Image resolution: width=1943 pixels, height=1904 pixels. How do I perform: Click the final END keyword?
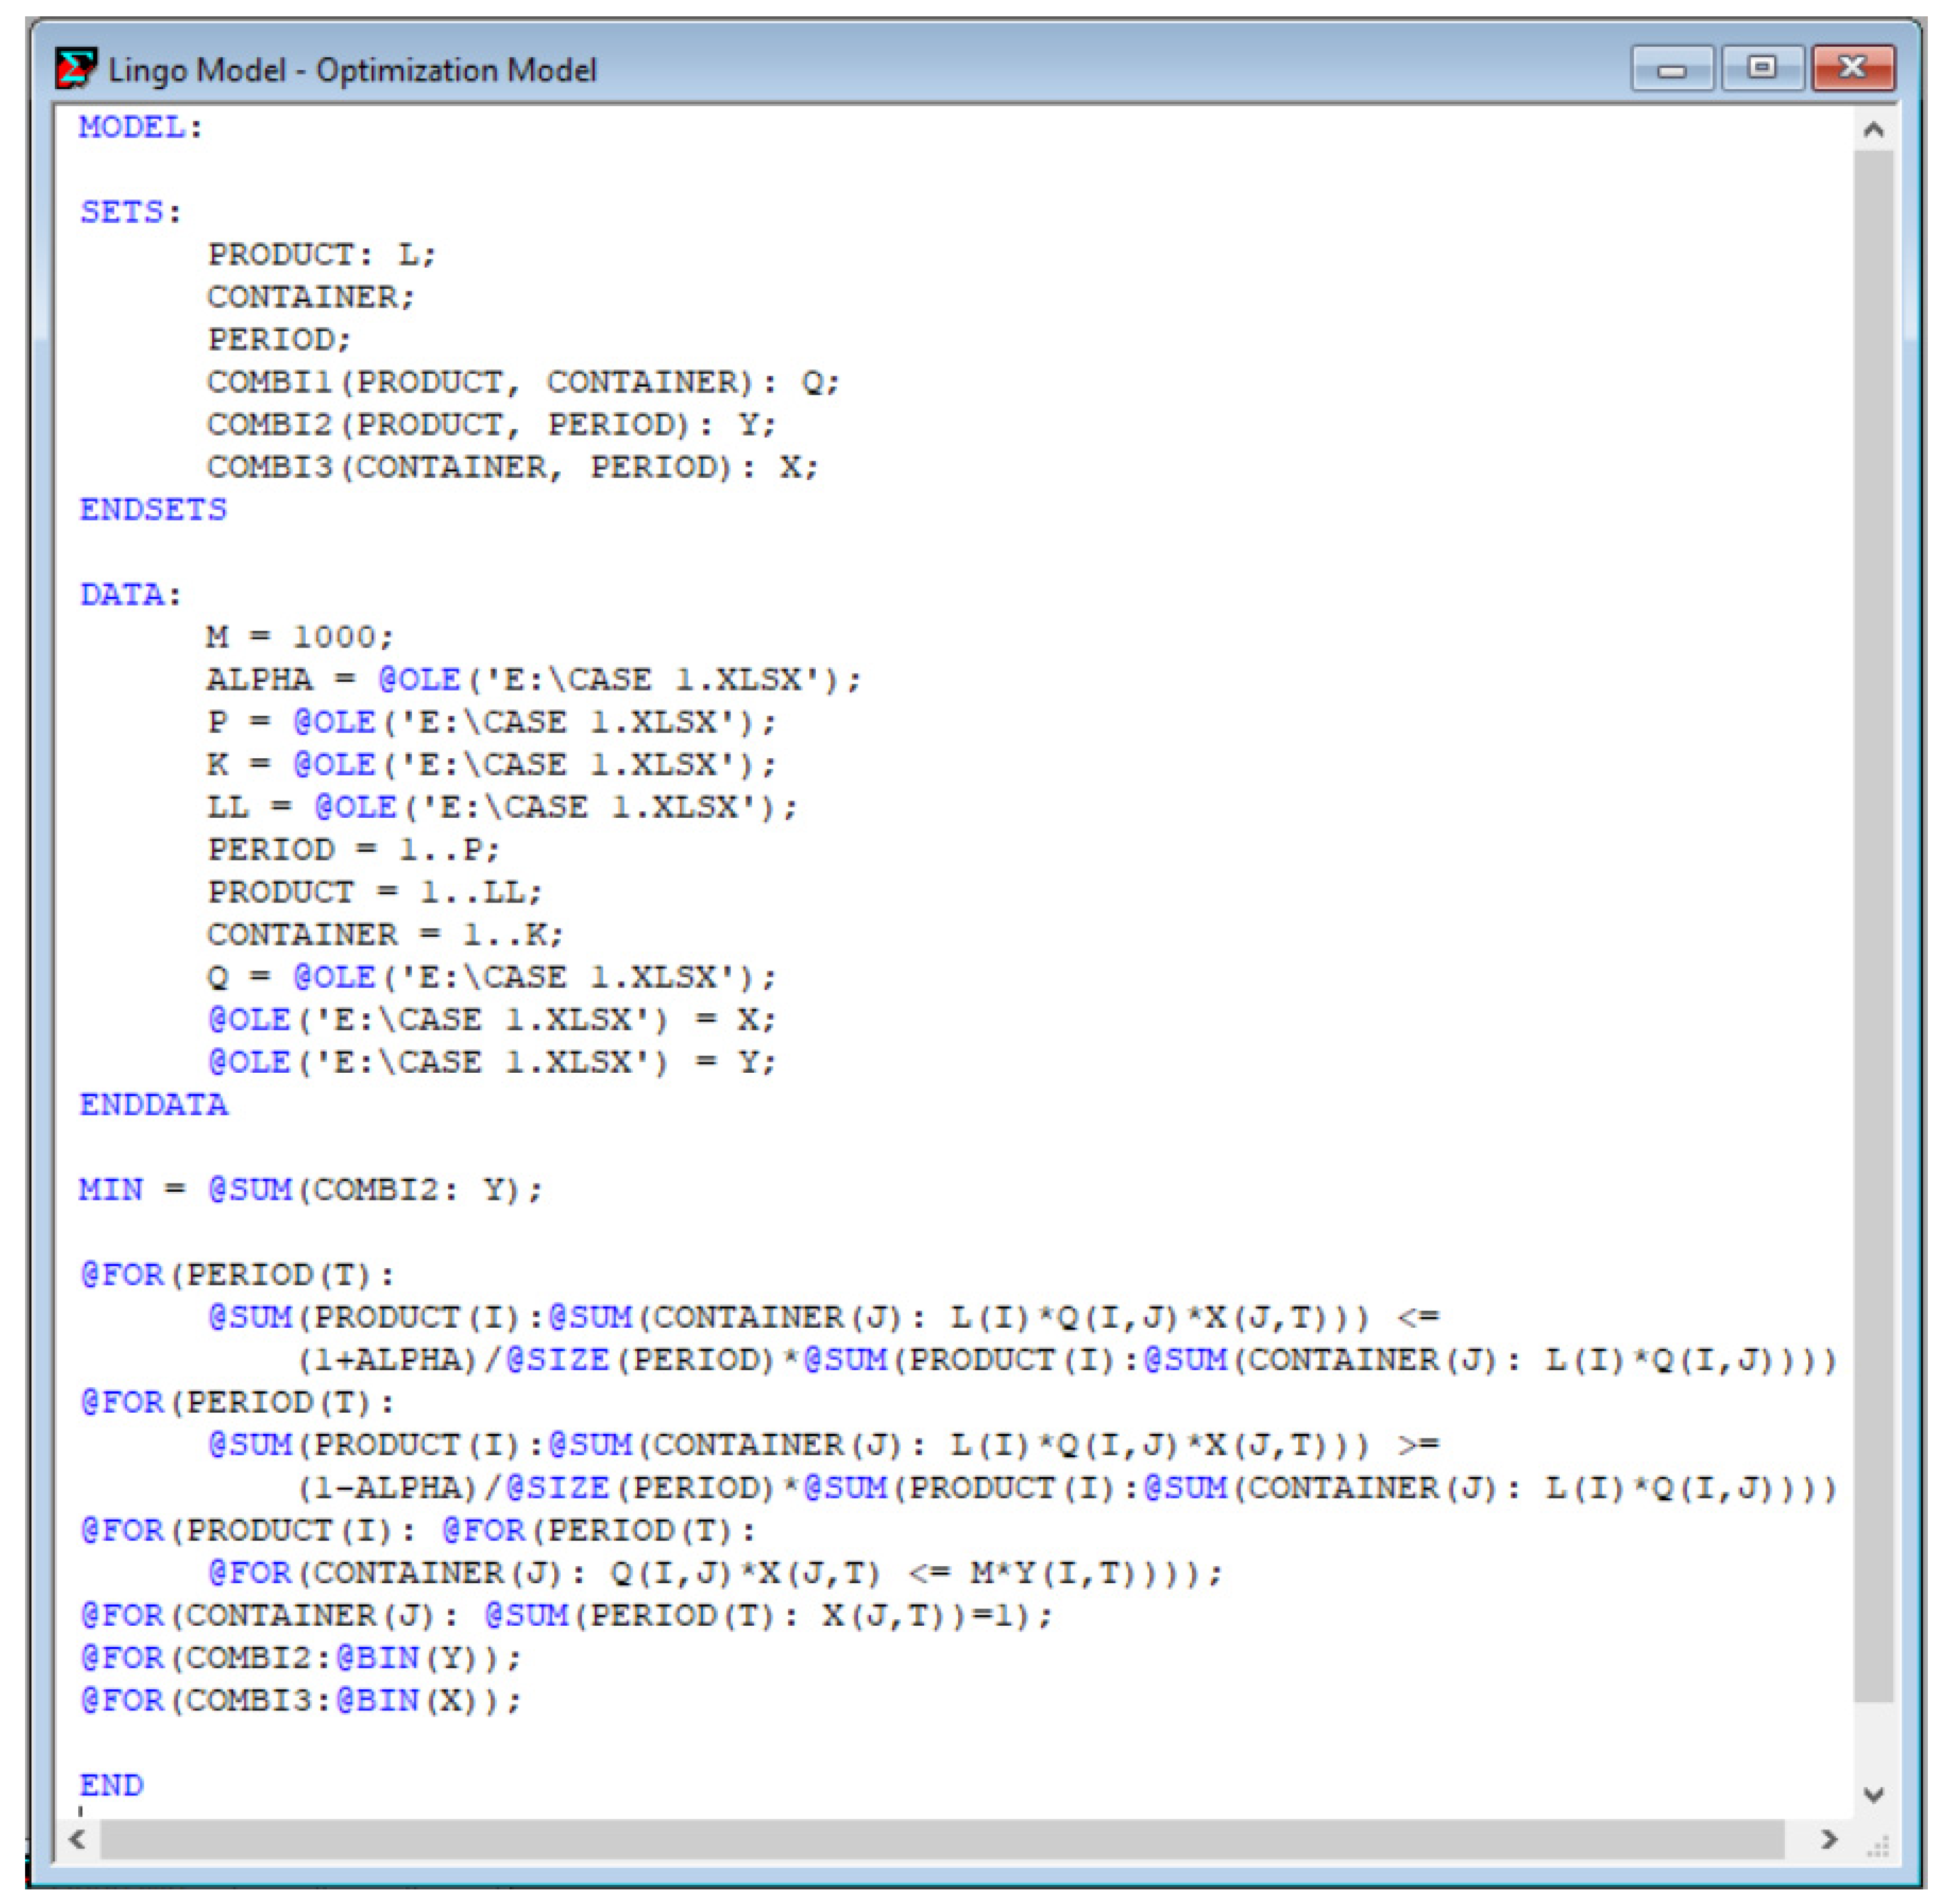coord(111,1784)
